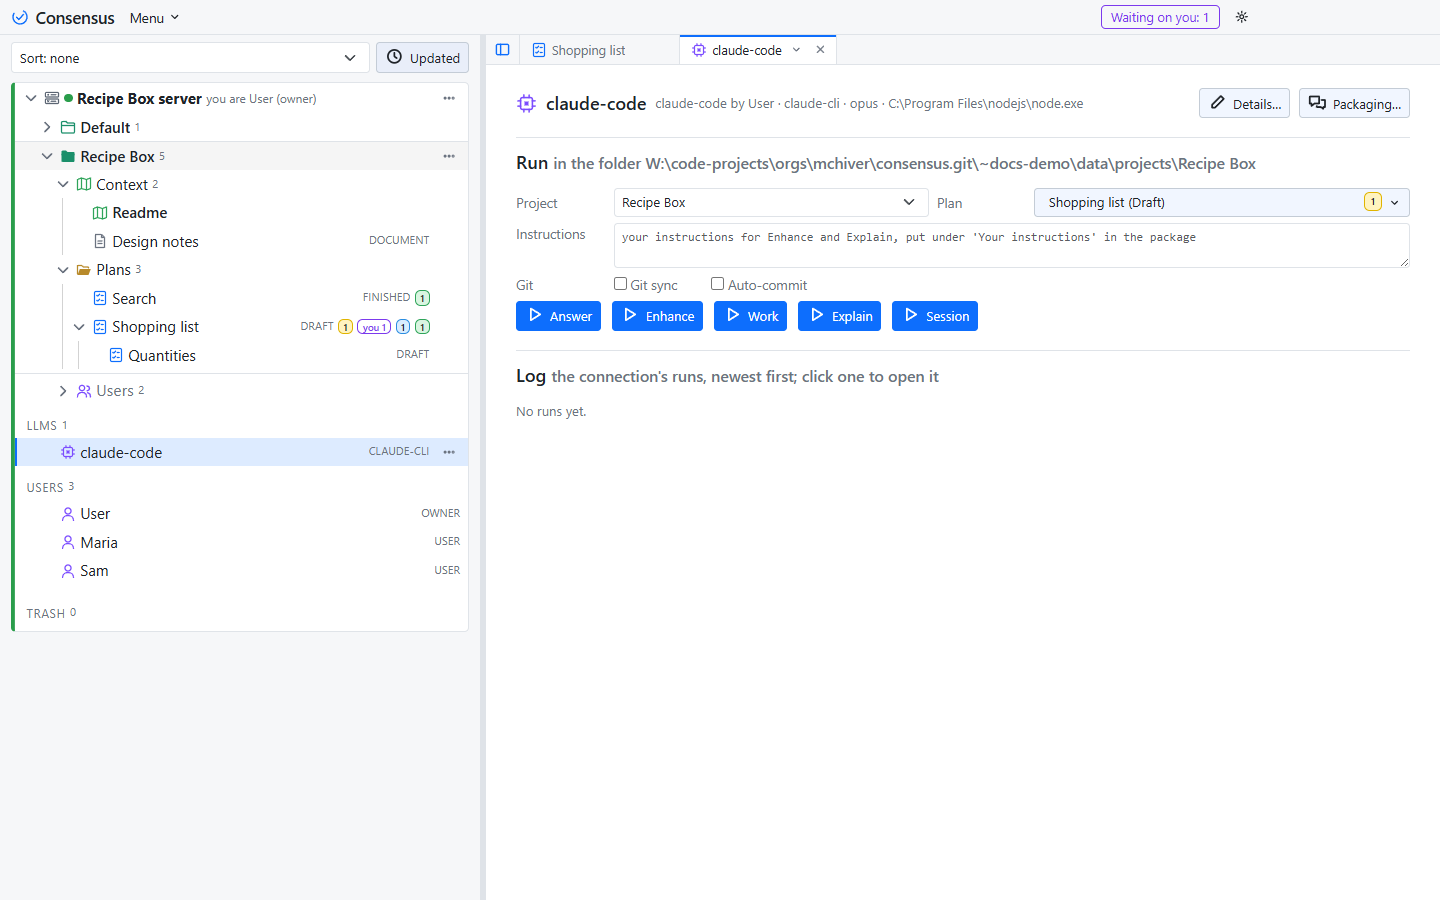Click the claude-code chip icon in LLMs list
The height and width of the screenshot is (900, 1440).
click(x=68, y=452)
